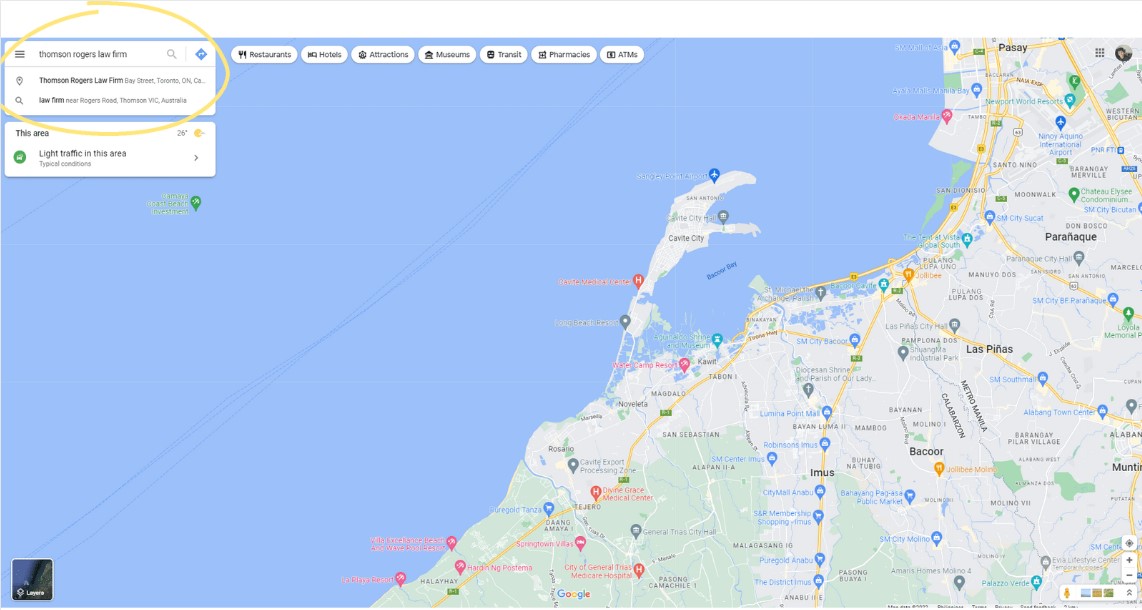The image size is (1142, 610).
Task: Open the main hamburger menu
Action: click(19, 54)
